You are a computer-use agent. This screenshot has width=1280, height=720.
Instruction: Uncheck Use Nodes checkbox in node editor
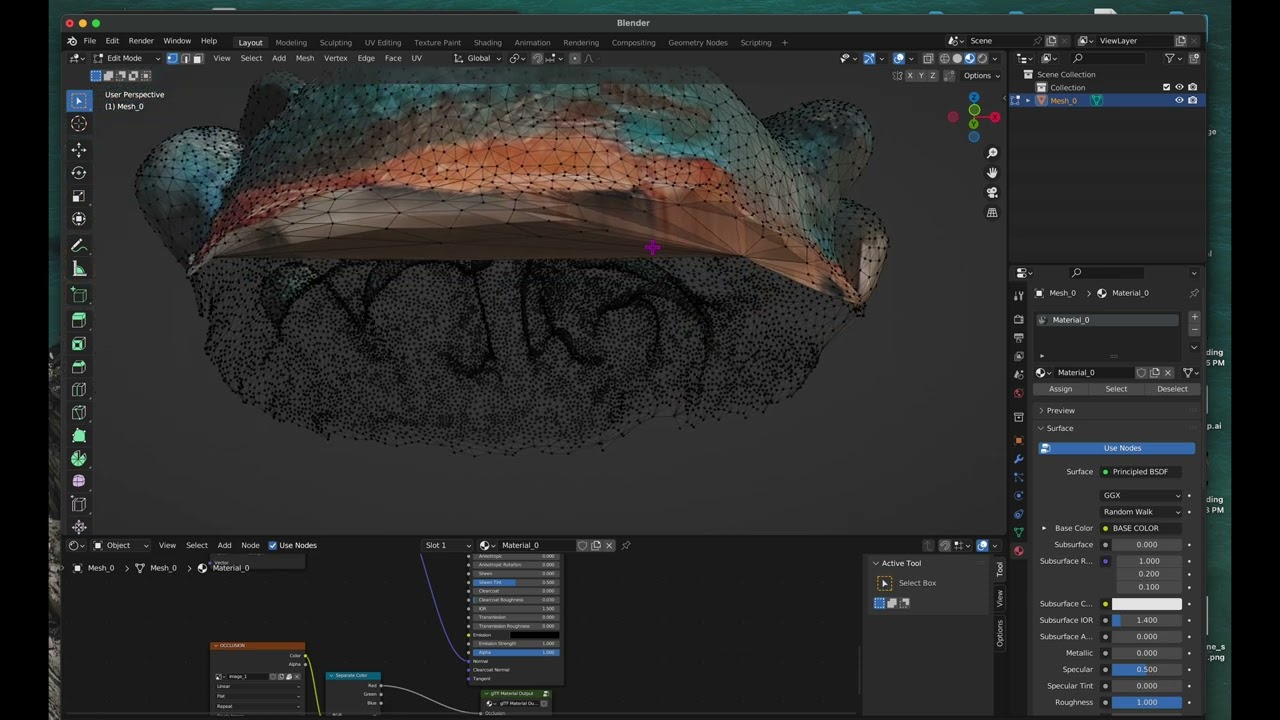[272, 545]
